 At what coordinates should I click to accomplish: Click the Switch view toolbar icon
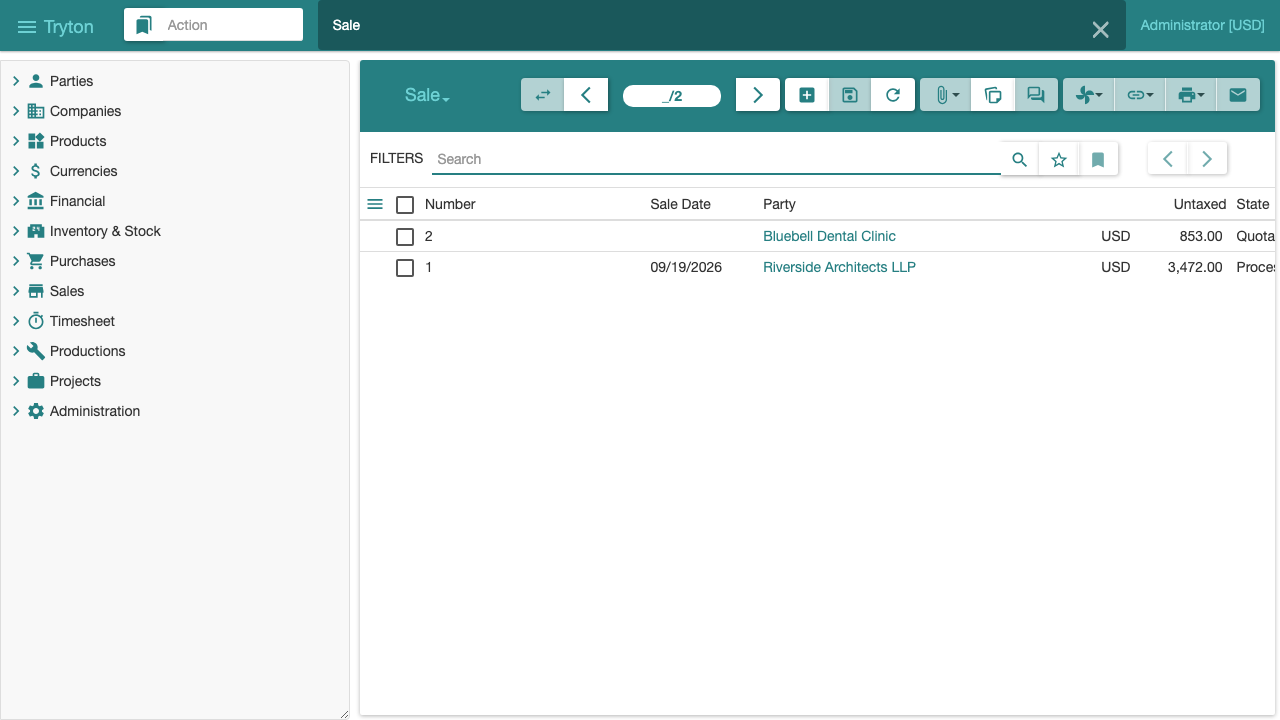pyautogui.click(x=543, y=95)
